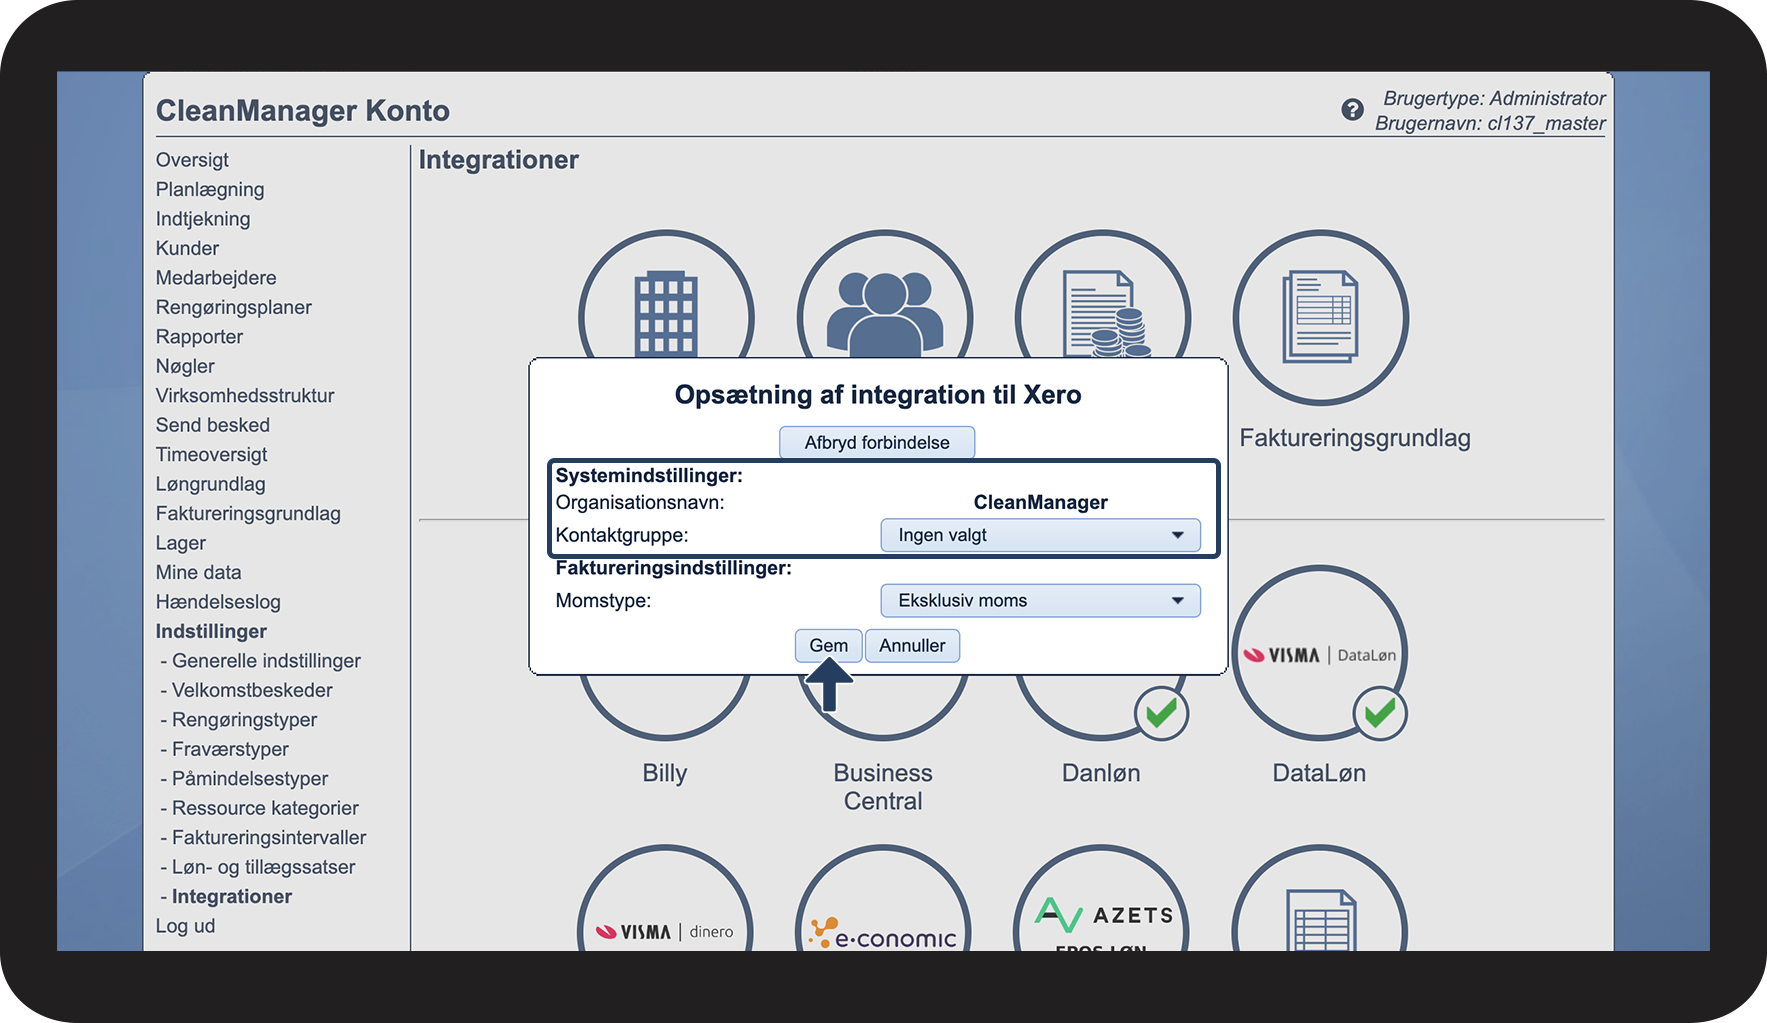Open the e-conomic integration
Viewport: 1767px width, 1023px height.
tap(883, 925)
